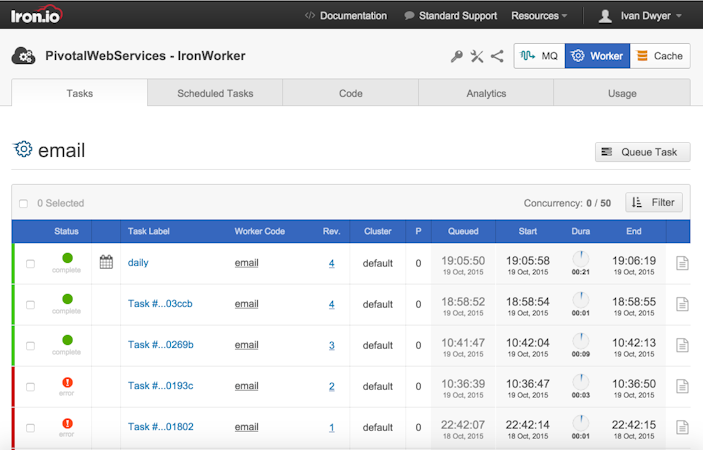Click red error status for Task #...0193c

point(67,382)
